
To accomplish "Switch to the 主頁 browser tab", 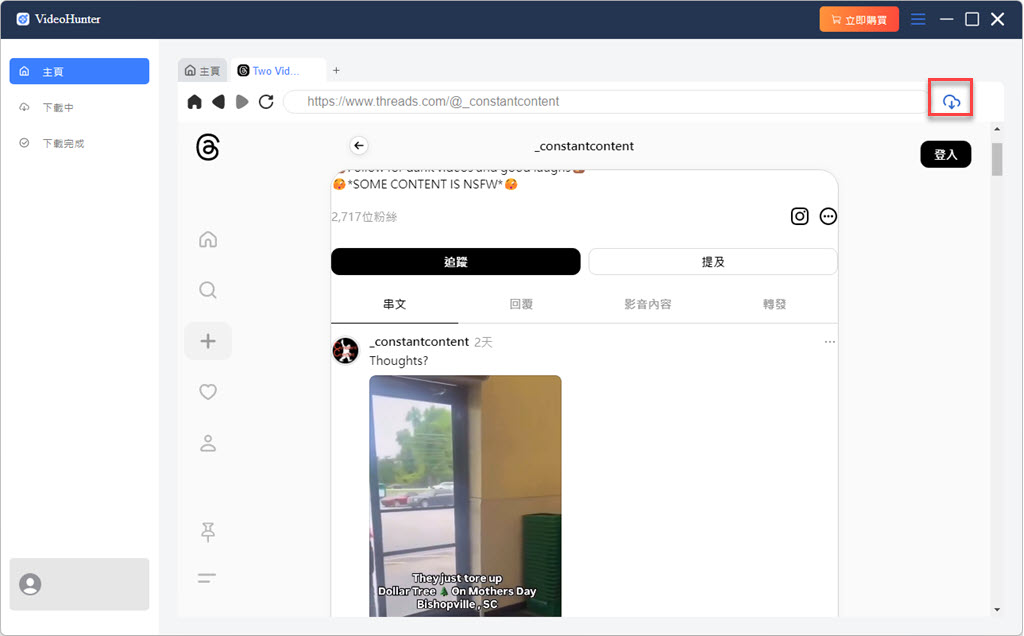I will point(202,71).
